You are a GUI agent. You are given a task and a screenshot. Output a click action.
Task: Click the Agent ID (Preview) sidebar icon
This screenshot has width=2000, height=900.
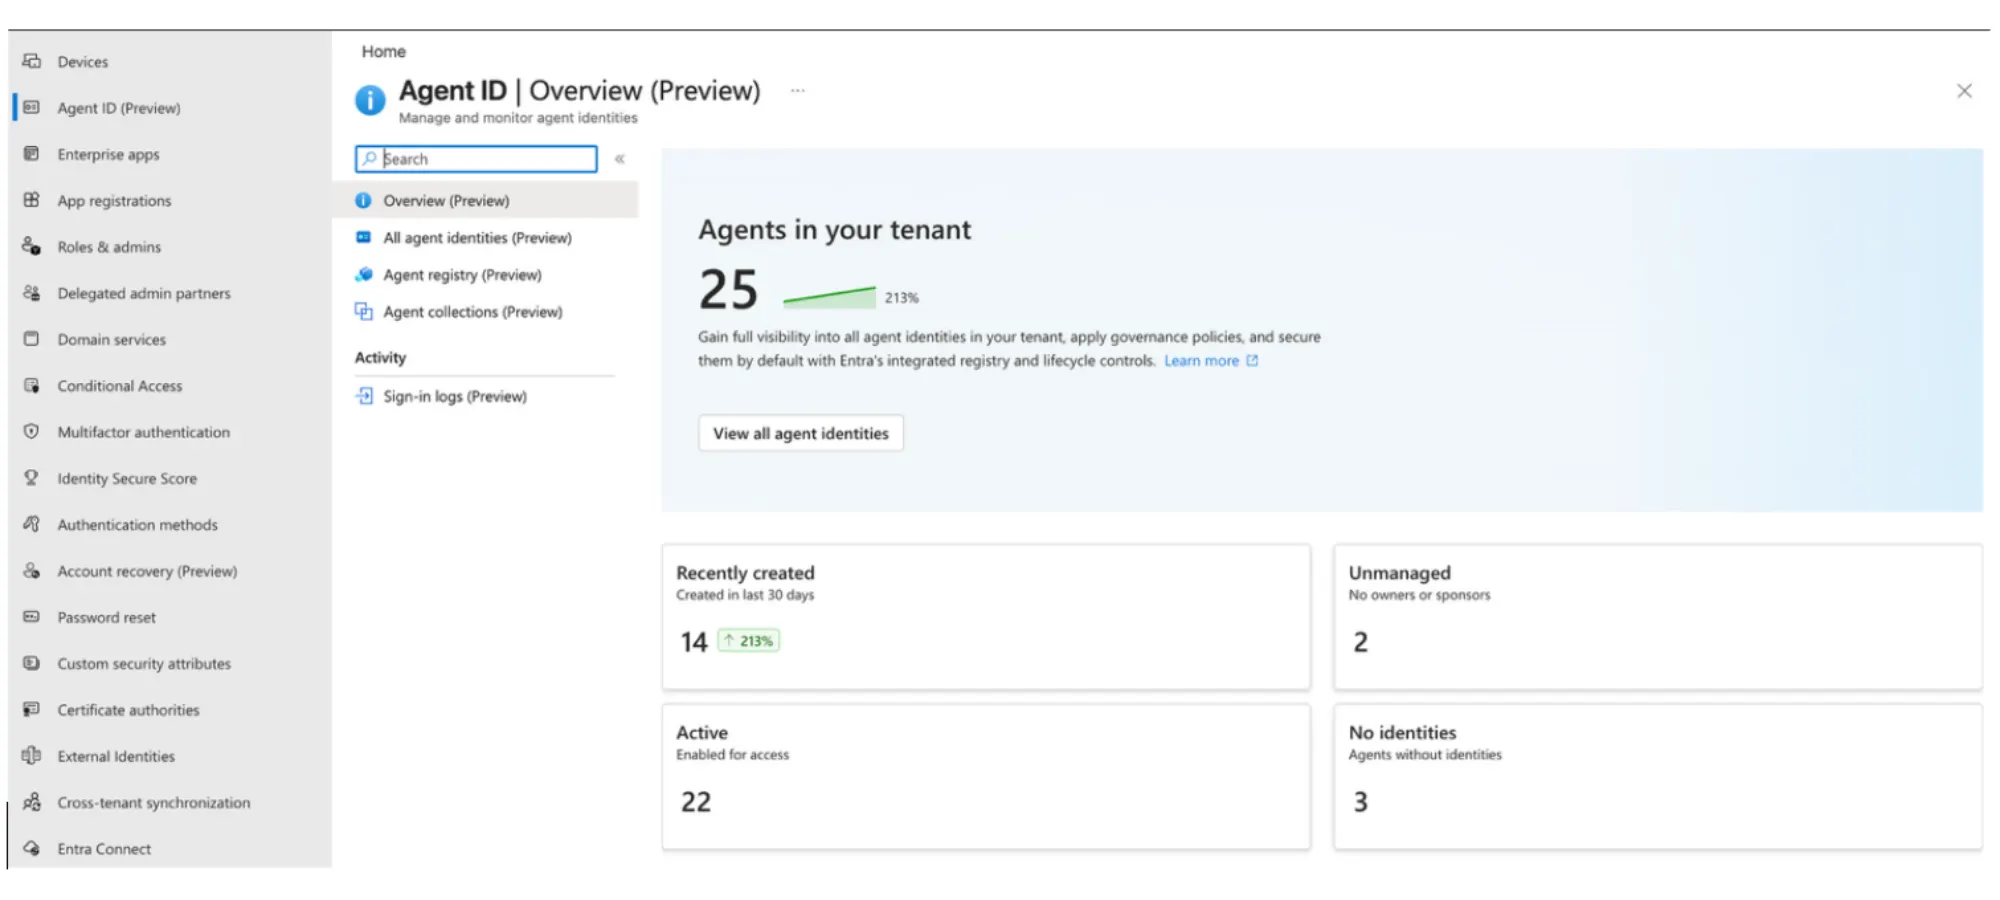[x=32, y=107]
